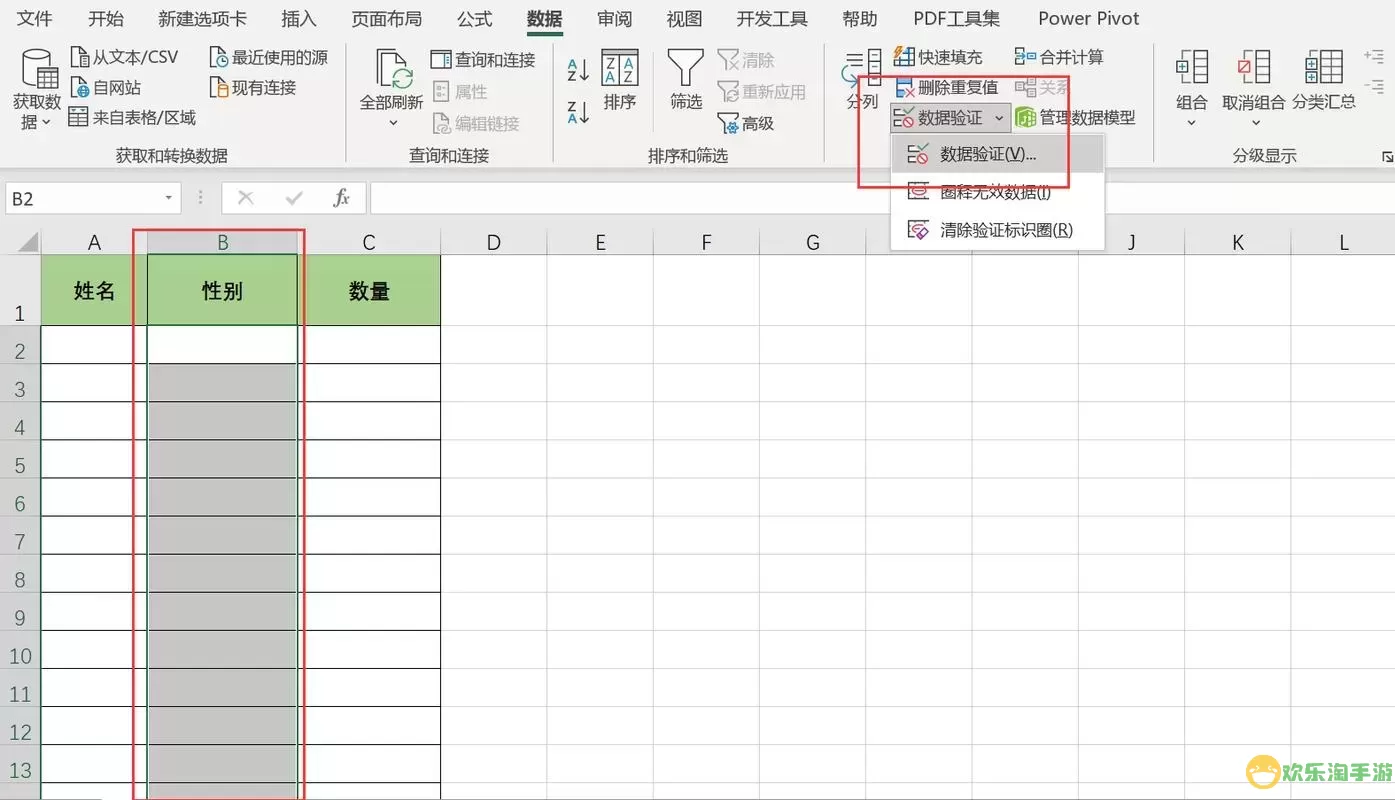Viewport: 1395px width, 800px height.
Task: Select column B header
Action: [x=222, y=242]
